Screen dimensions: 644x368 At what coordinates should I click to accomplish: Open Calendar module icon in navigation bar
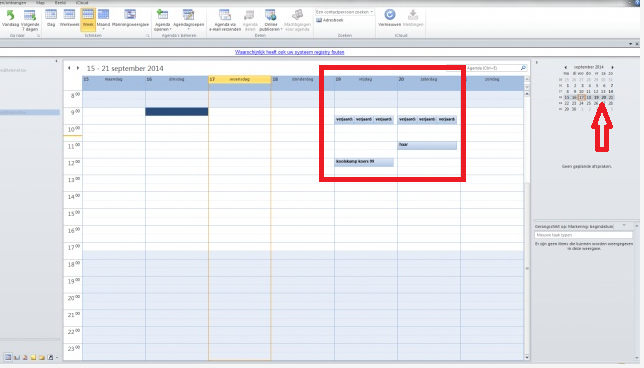point(8,357)
